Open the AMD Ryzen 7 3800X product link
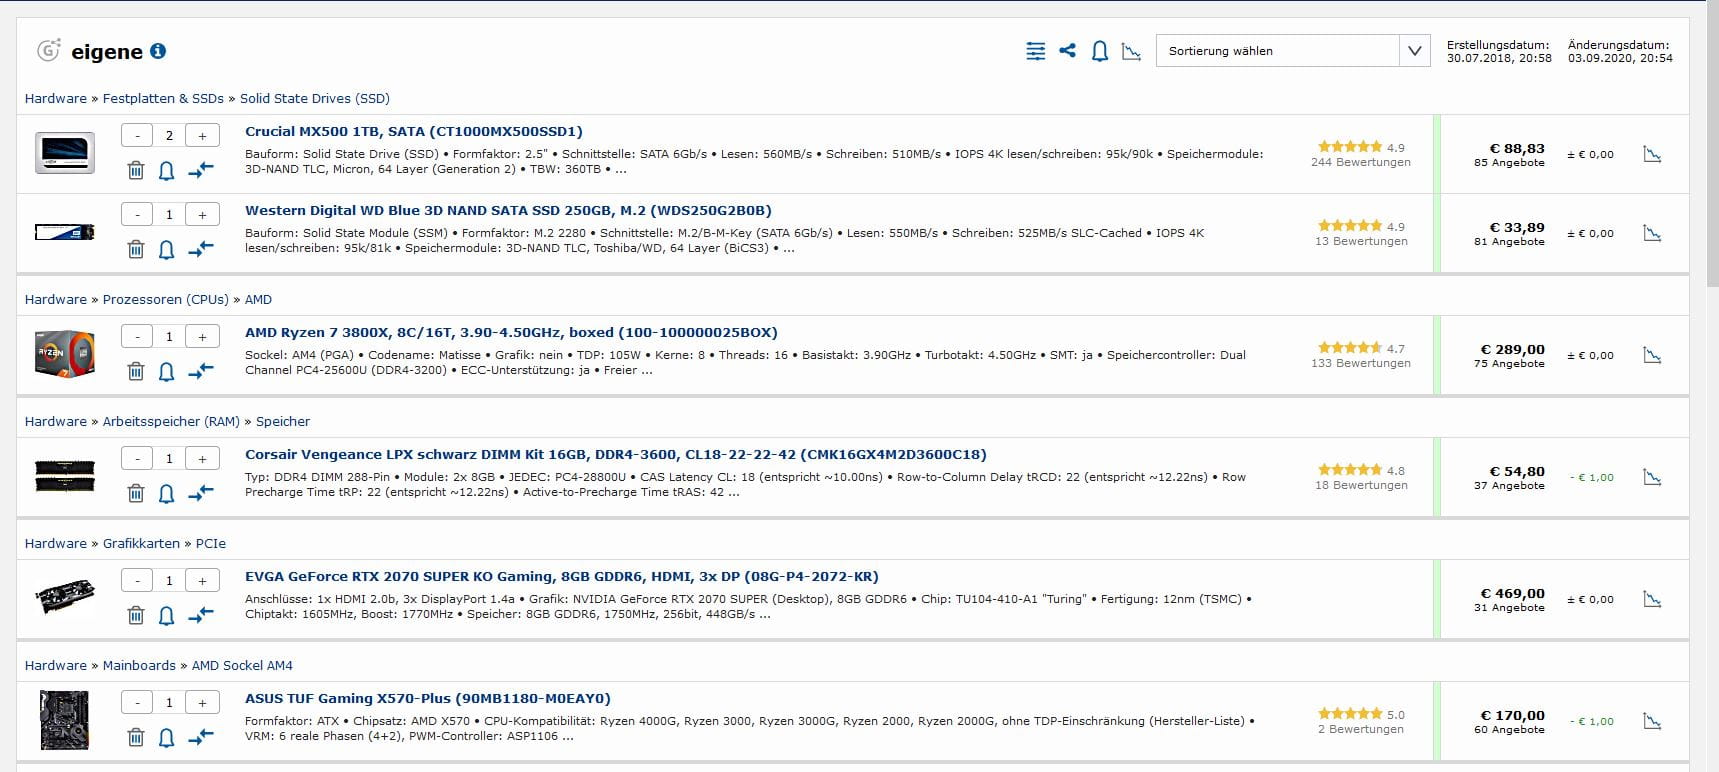 pyautogui.click(x=511, y=332)
